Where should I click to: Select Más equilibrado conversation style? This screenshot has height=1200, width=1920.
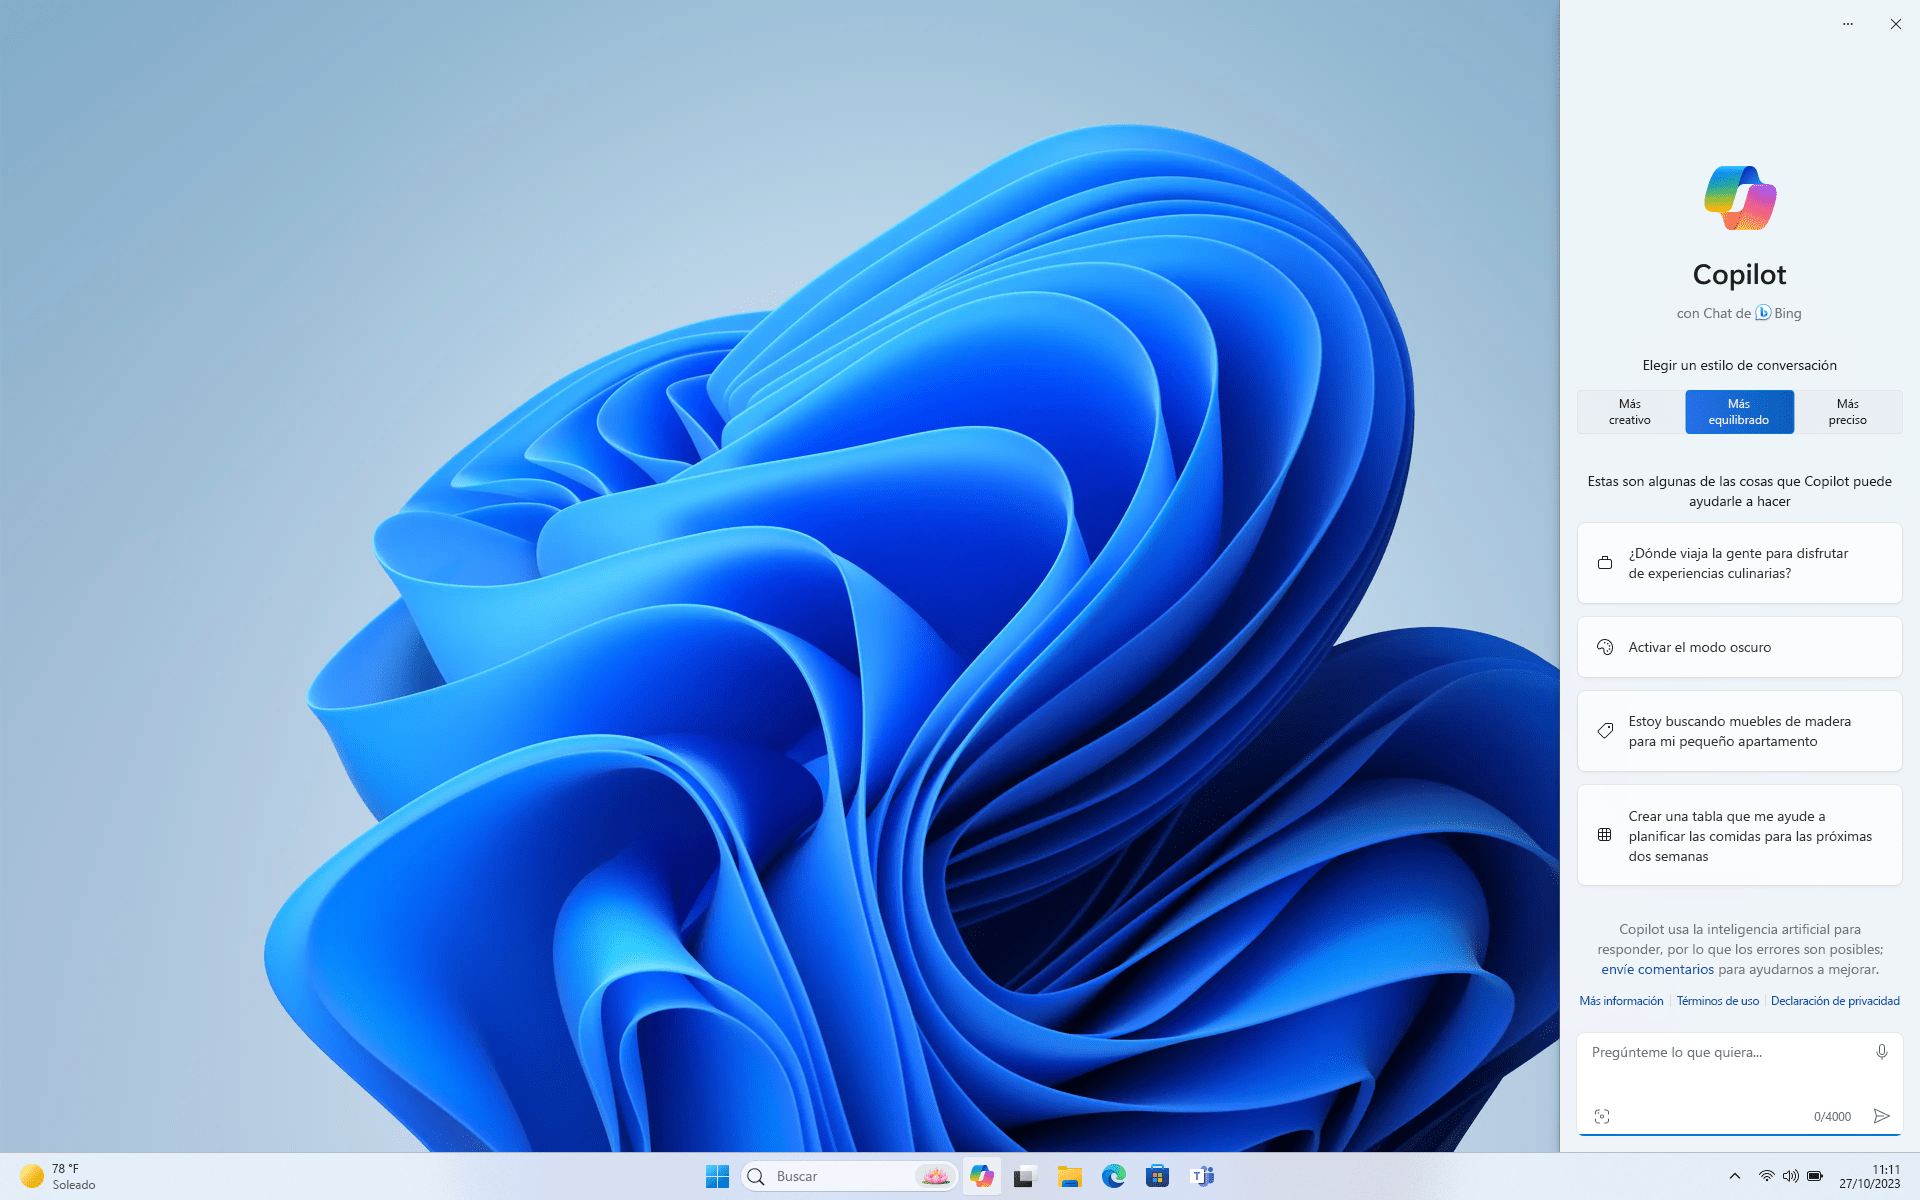[x=1739, y=411]
